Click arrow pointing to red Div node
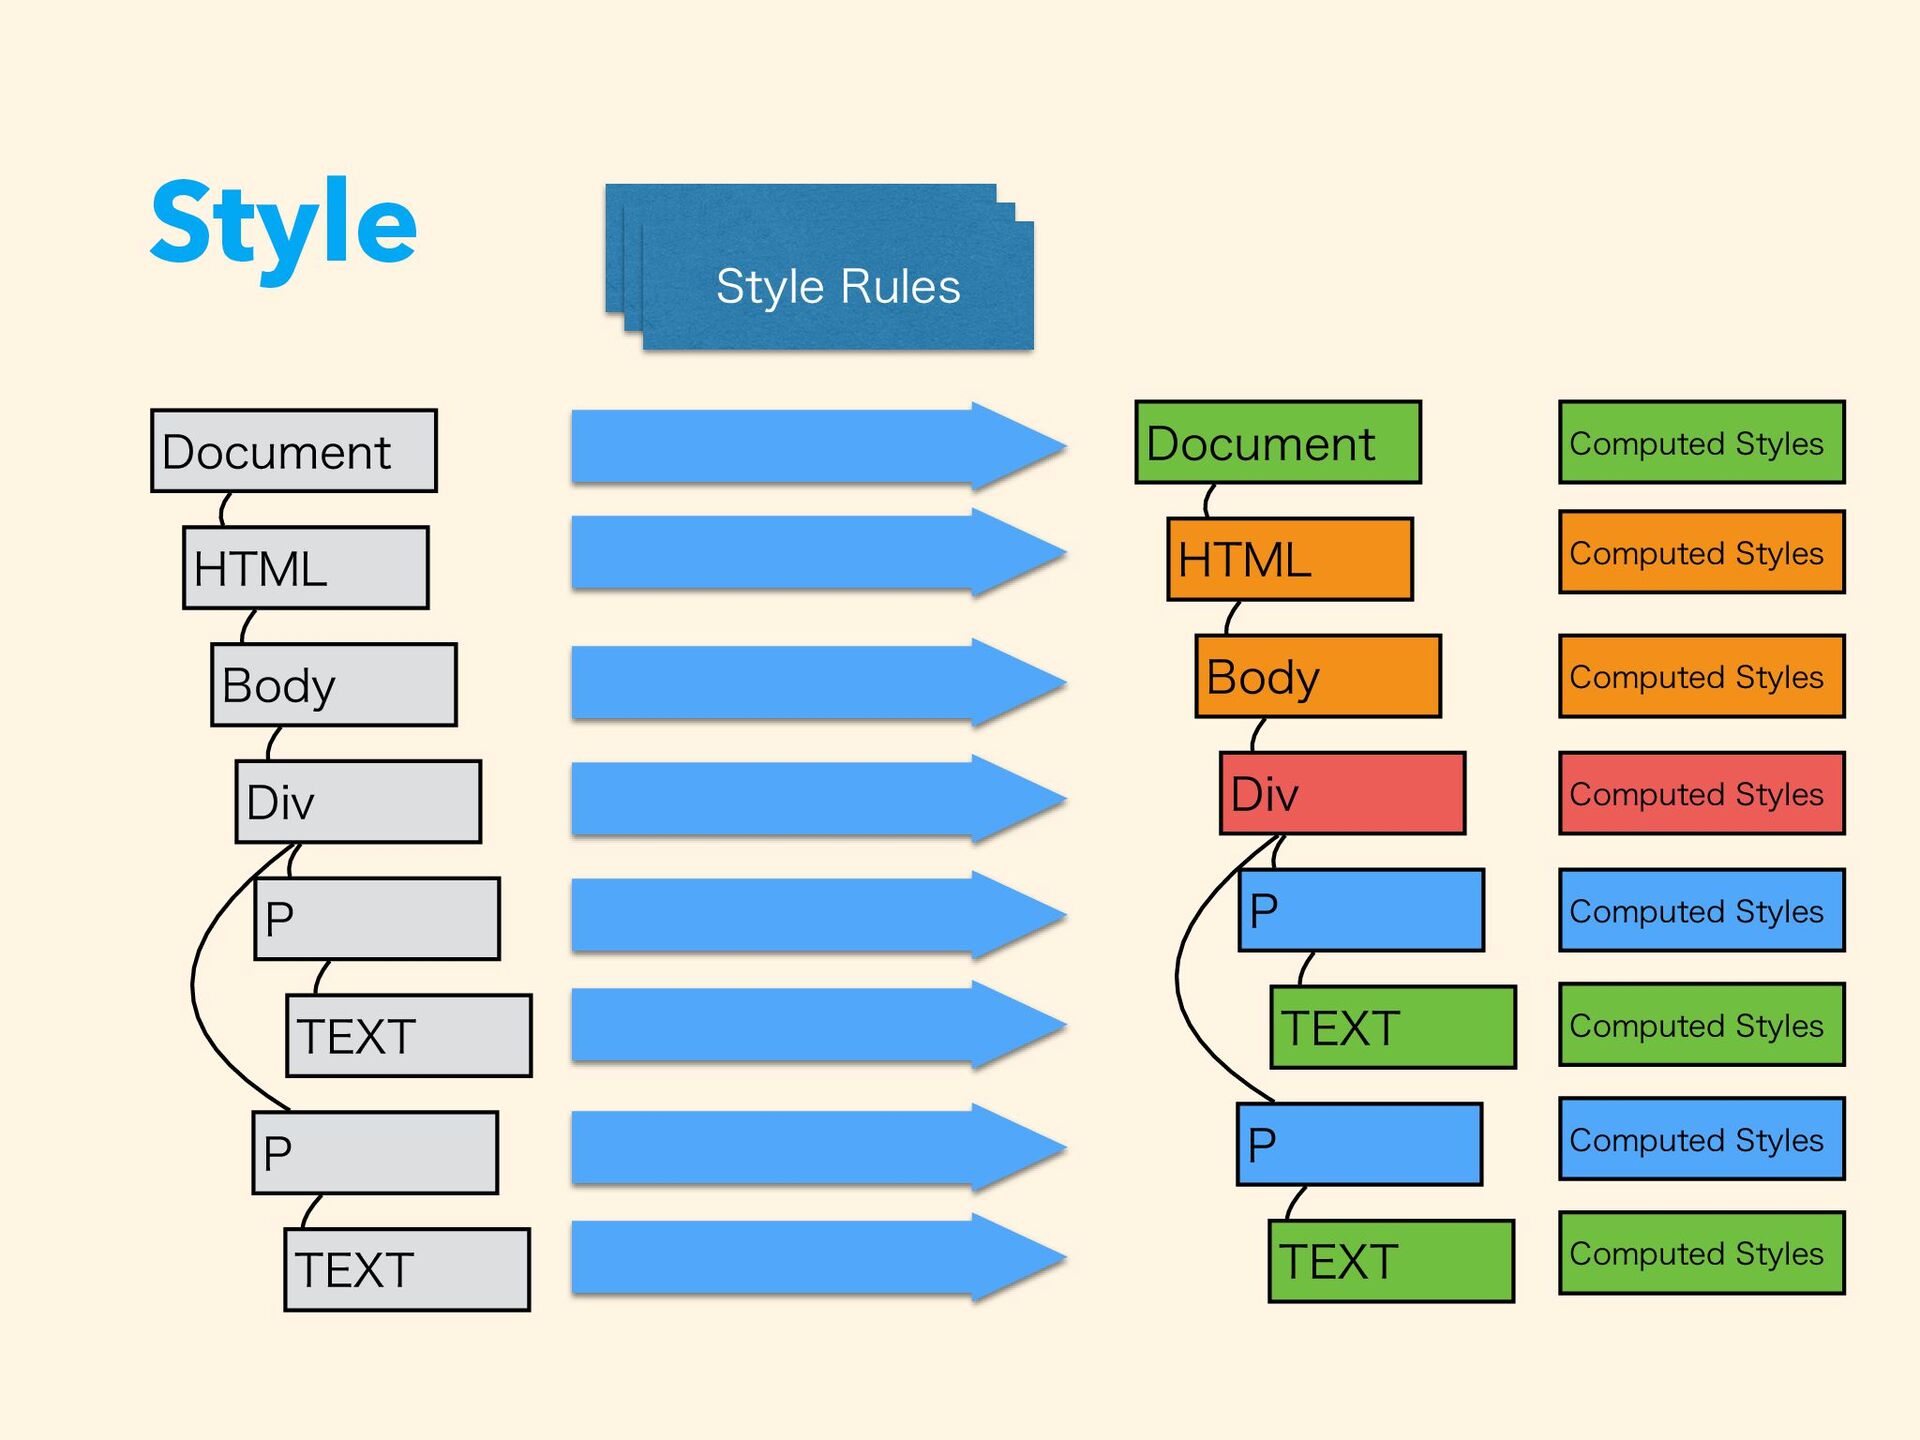 (818, 799)
